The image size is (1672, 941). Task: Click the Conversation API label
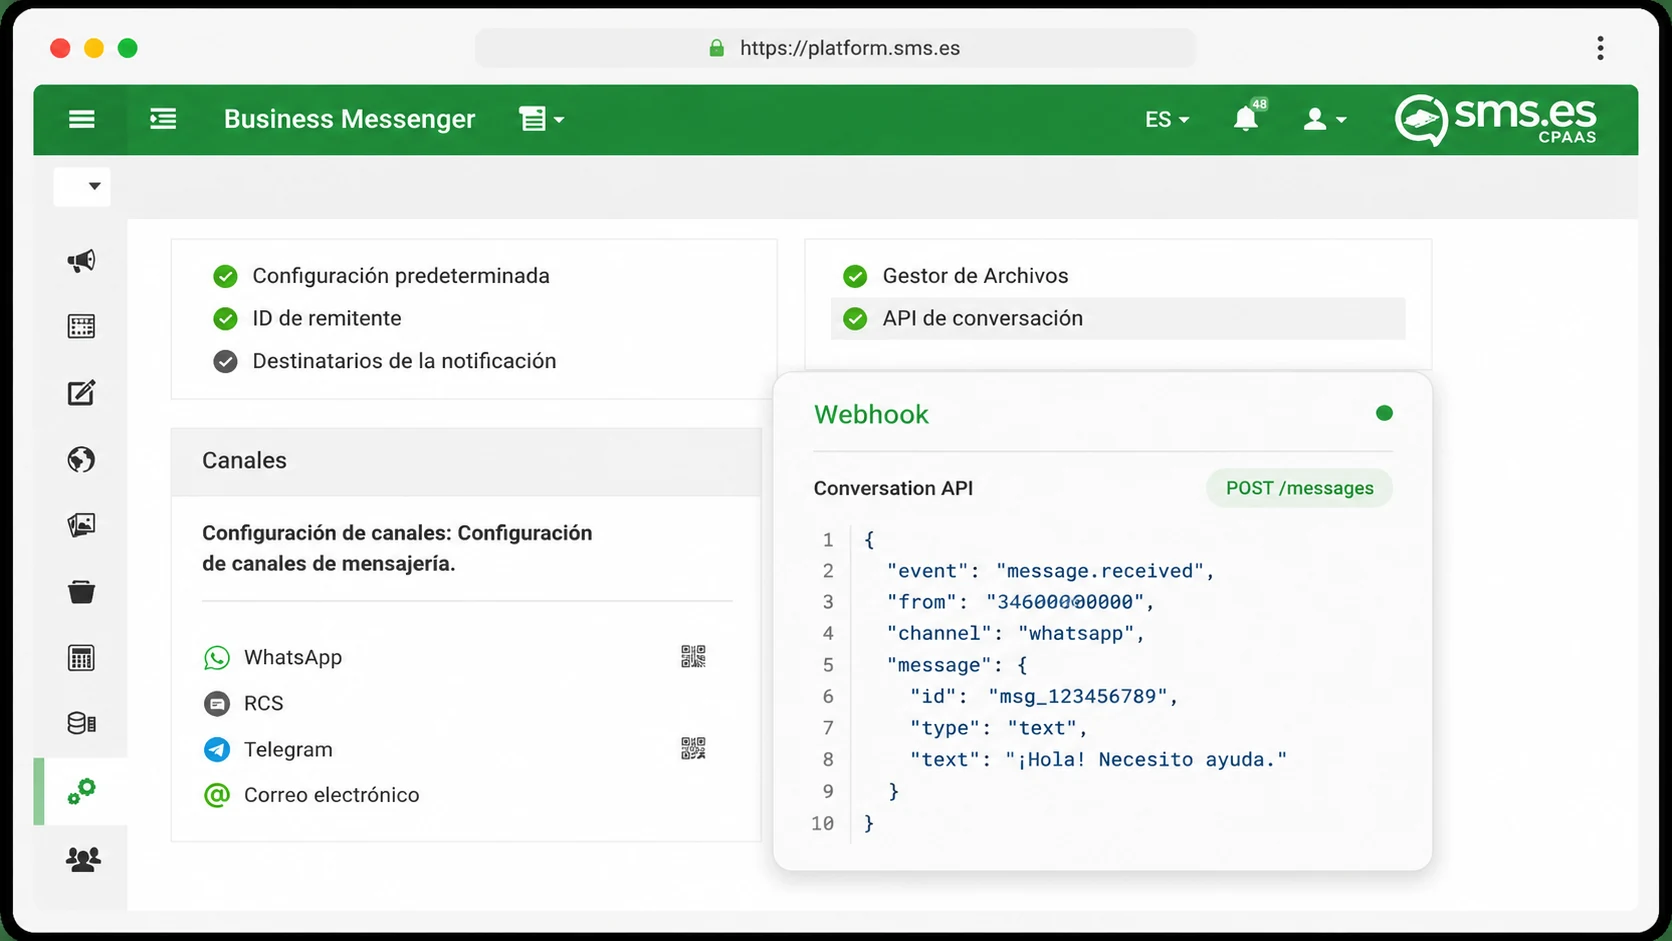pos(893,488)
